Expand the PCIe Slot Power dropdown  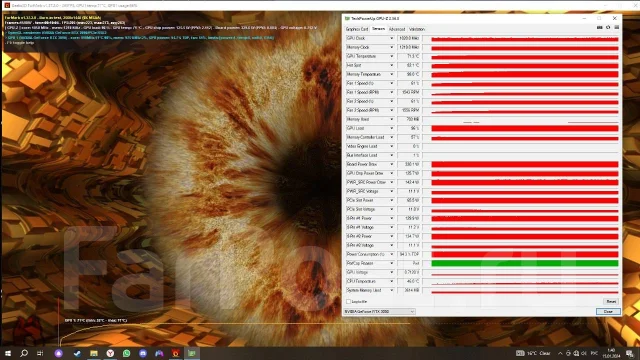point(391,200)
